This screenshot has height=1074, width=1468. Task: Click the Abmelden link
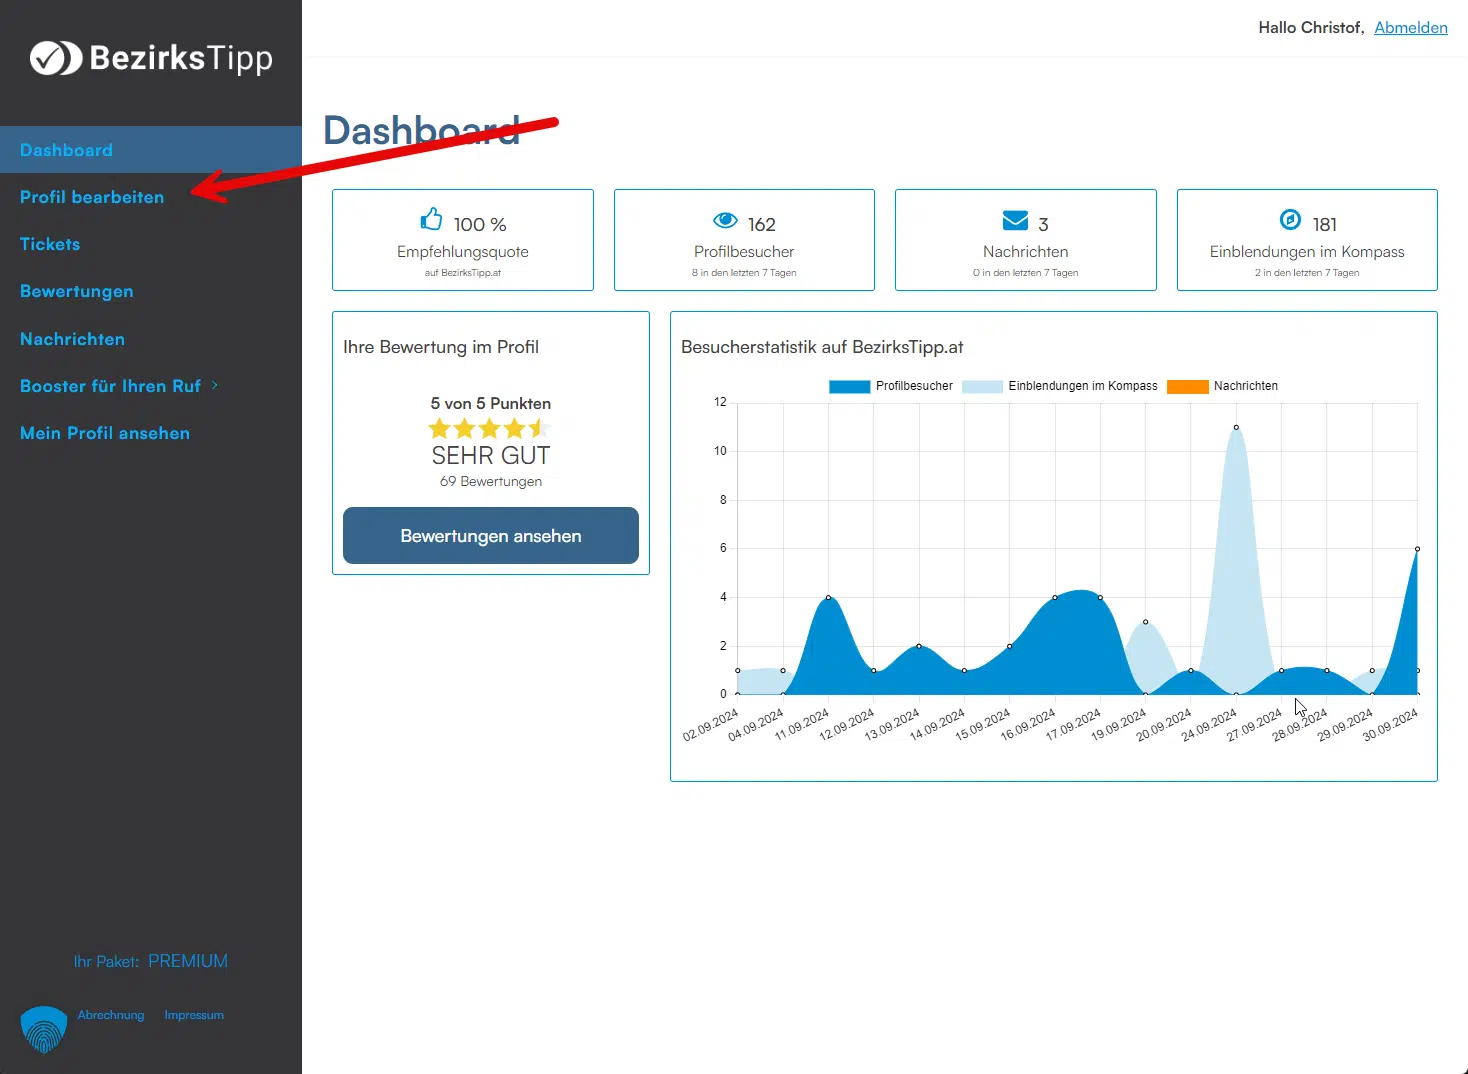click(1411, 27)
